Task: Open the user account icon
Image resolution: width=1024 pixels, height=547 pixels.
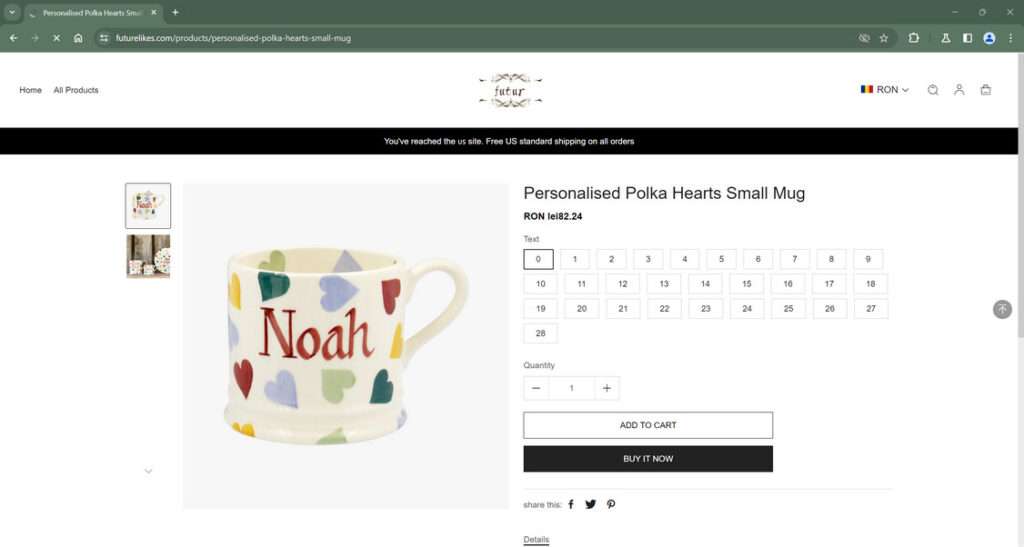Action: (959, 90)
